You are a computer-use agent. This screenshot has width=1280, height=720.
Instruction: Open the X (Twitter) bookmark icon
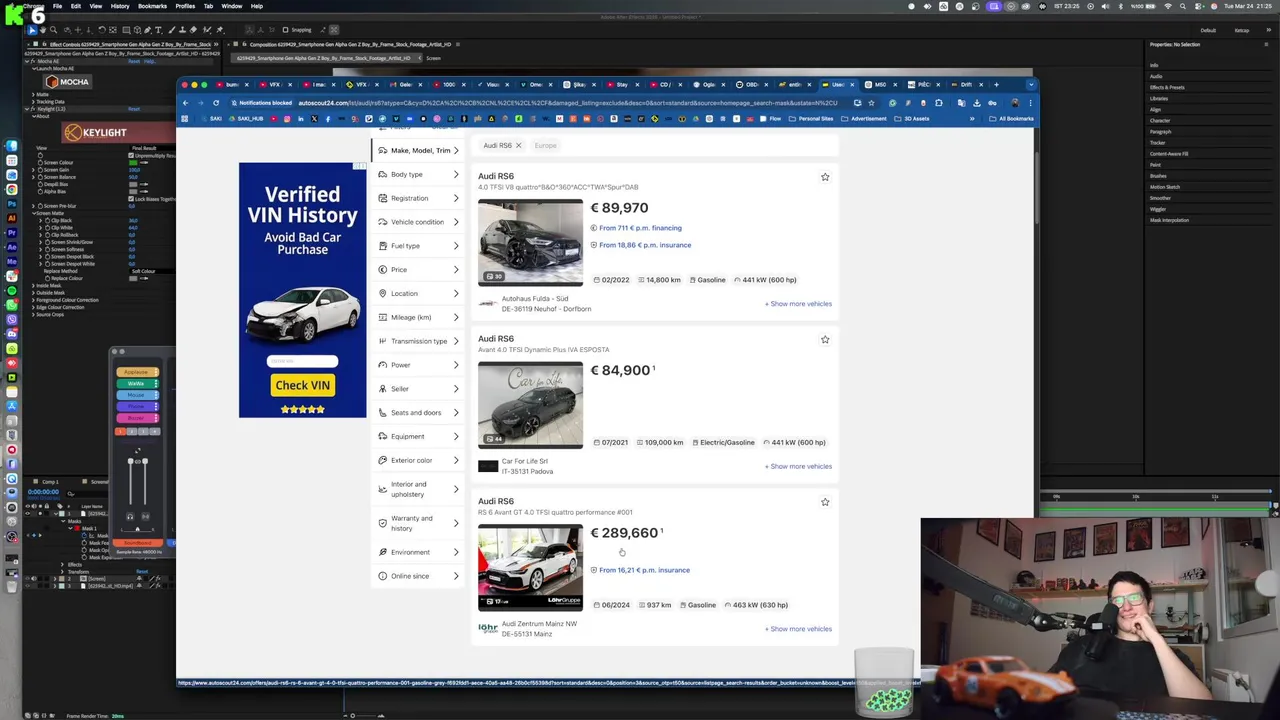point(314,119)
